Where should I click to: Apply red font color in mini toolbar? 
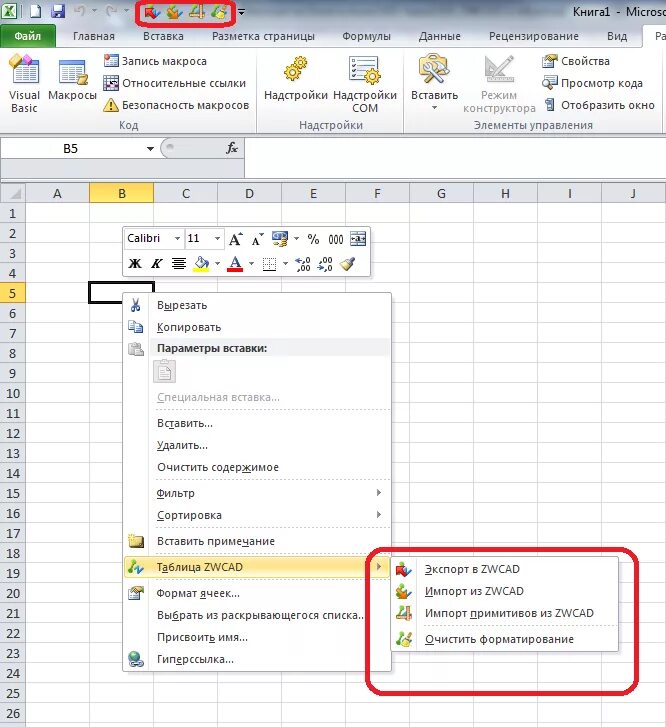[235, 264]
